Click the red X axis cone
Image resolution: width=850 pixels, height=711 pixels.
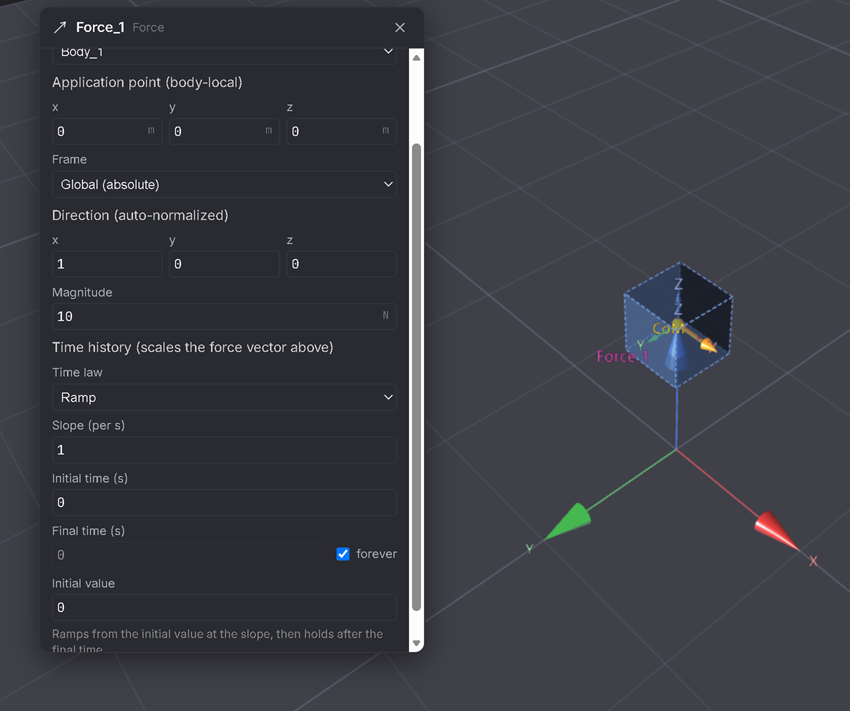(x=776, y=531)
